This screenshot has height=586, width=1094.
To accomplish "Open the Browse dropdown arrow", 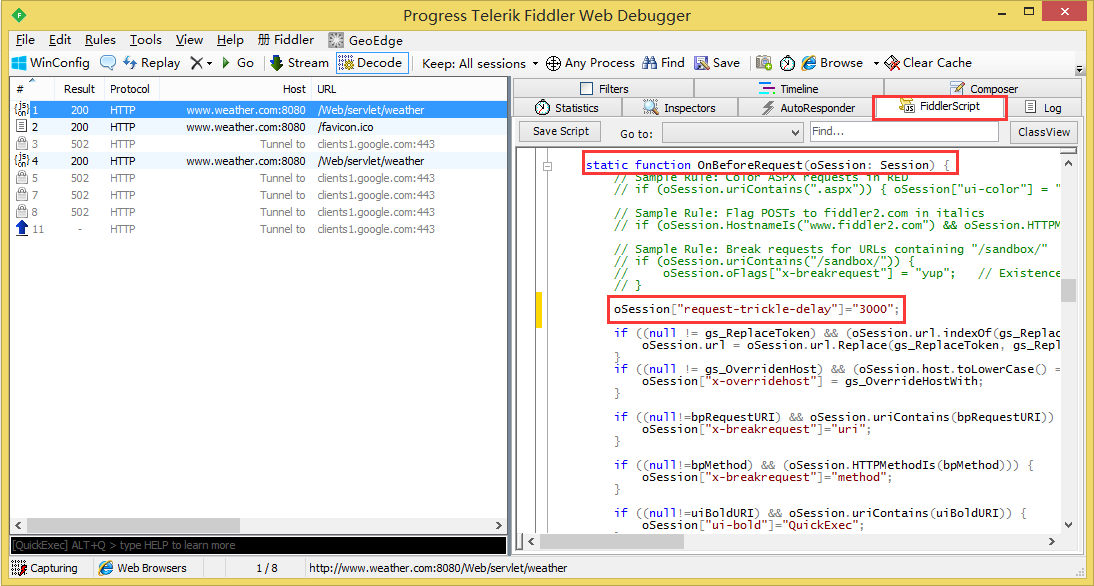I will (x=876, y=63).
